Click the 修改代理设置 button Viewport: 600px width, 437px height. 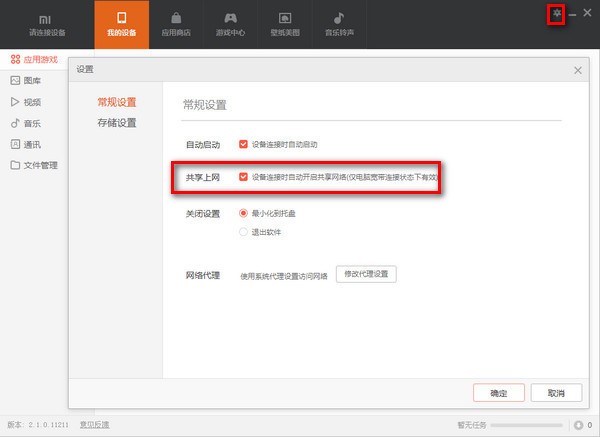pyautogui.click(x=366, y=273)
